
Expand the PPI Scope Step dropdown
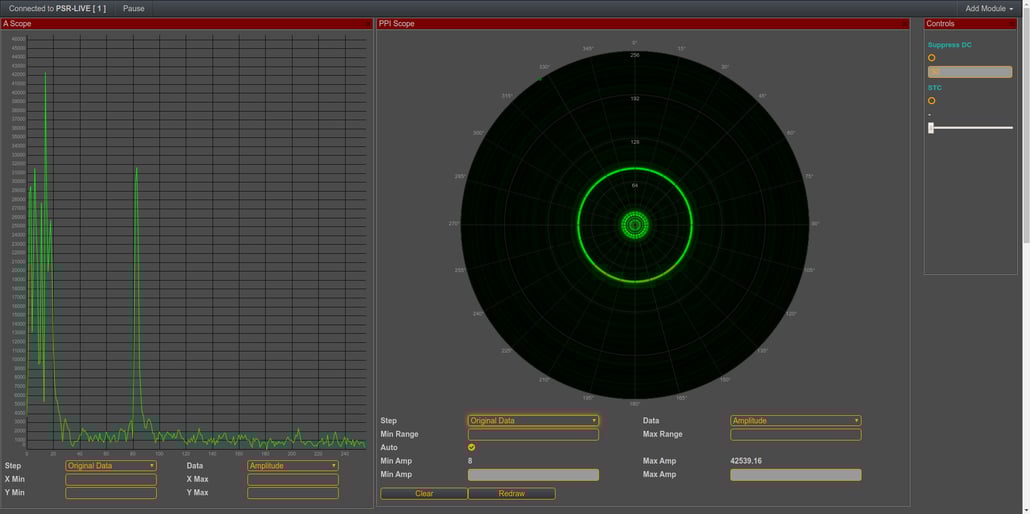coord(533,421)
